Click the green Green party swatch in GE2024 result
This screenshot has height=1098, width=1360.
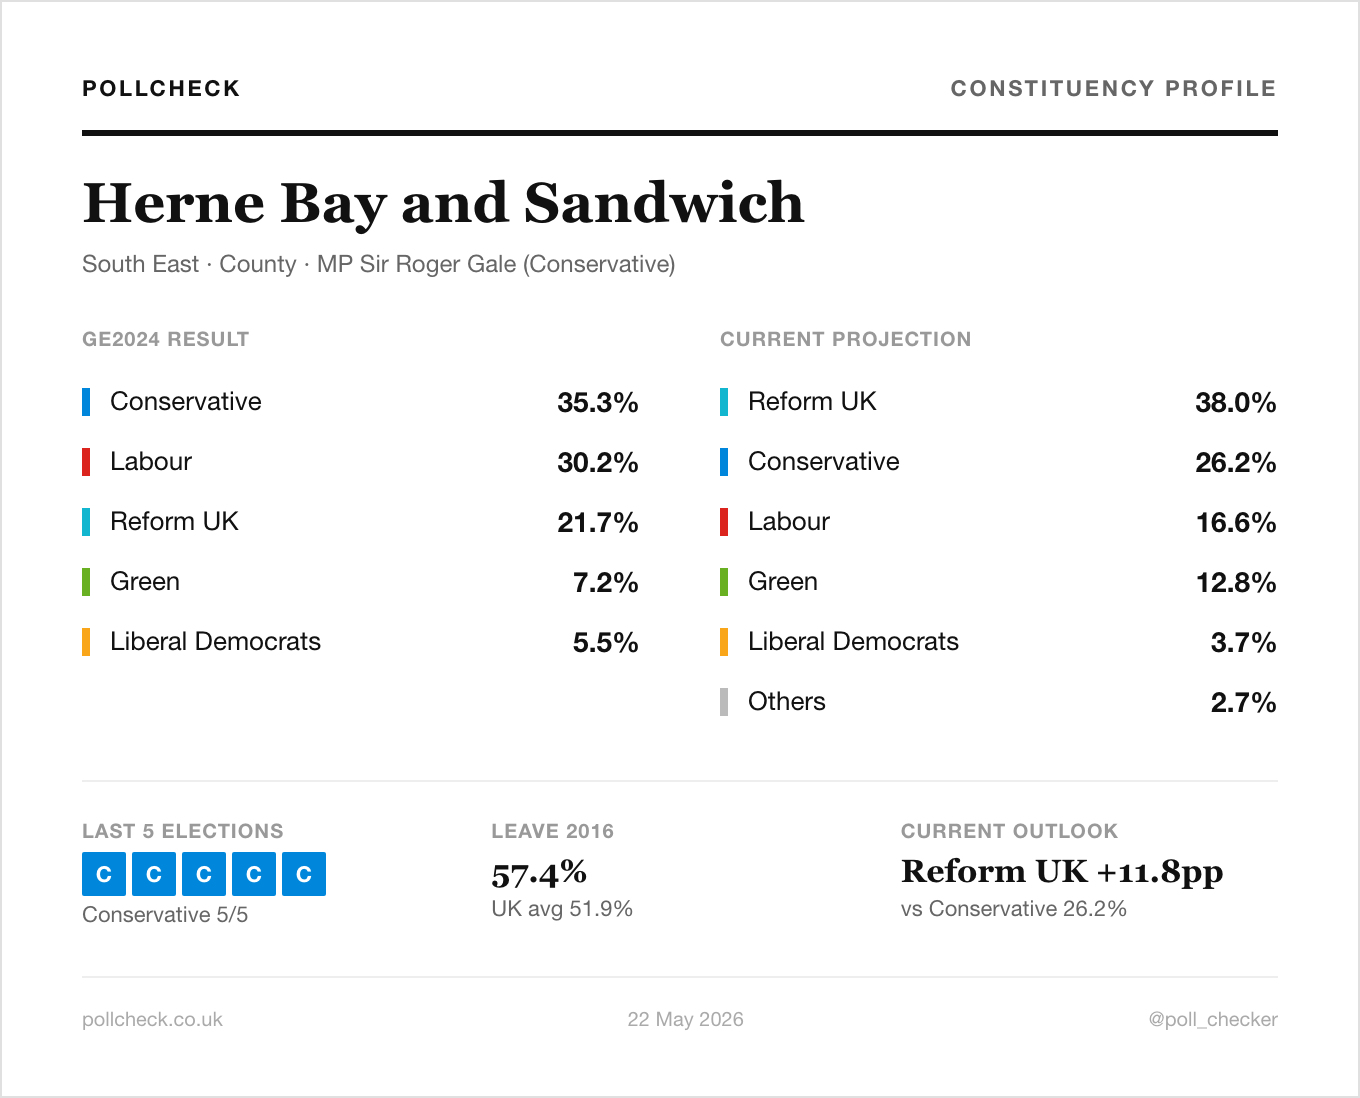tap(86, 582)
